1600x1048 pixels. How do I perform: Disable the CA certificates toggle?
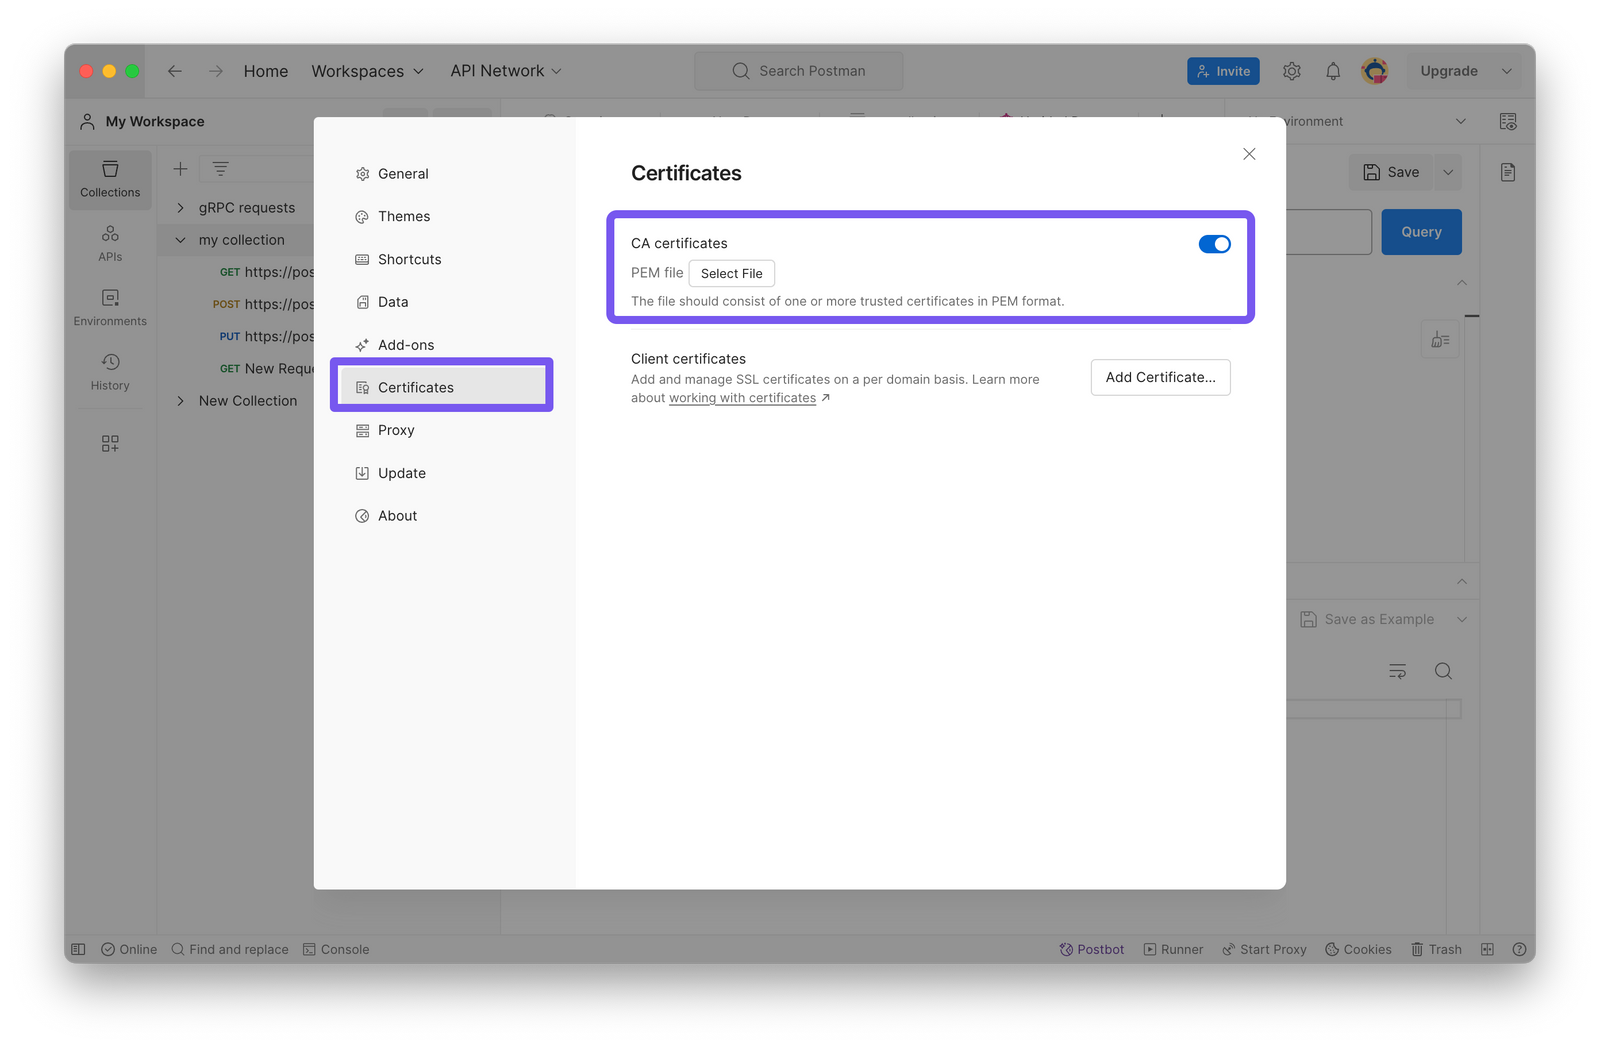click(x=1214, y=243)
